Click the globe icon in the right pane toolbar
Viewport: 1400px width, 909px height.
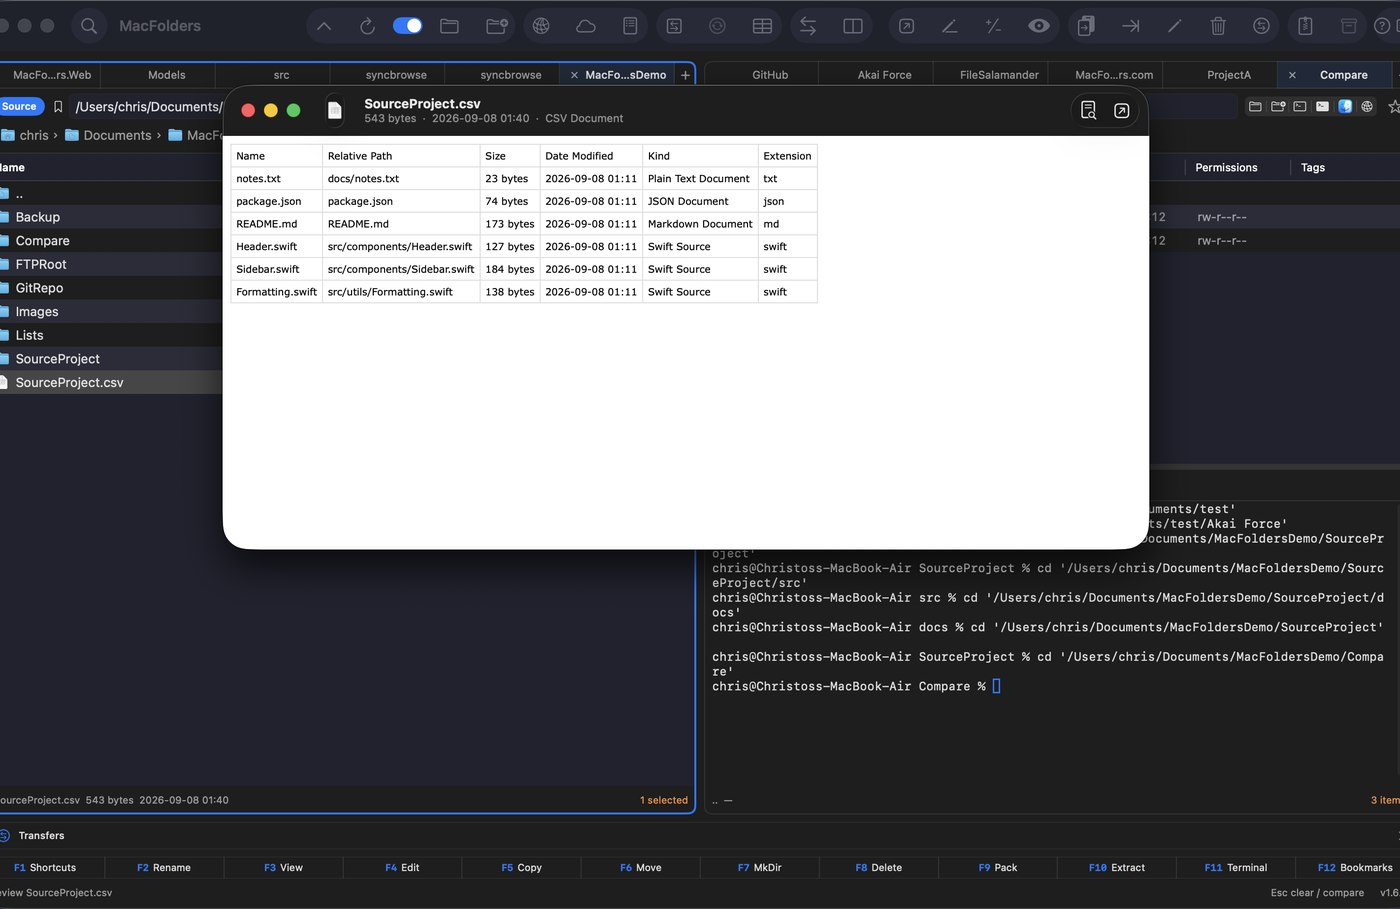pyautogui.click(x=1367, y=106)
